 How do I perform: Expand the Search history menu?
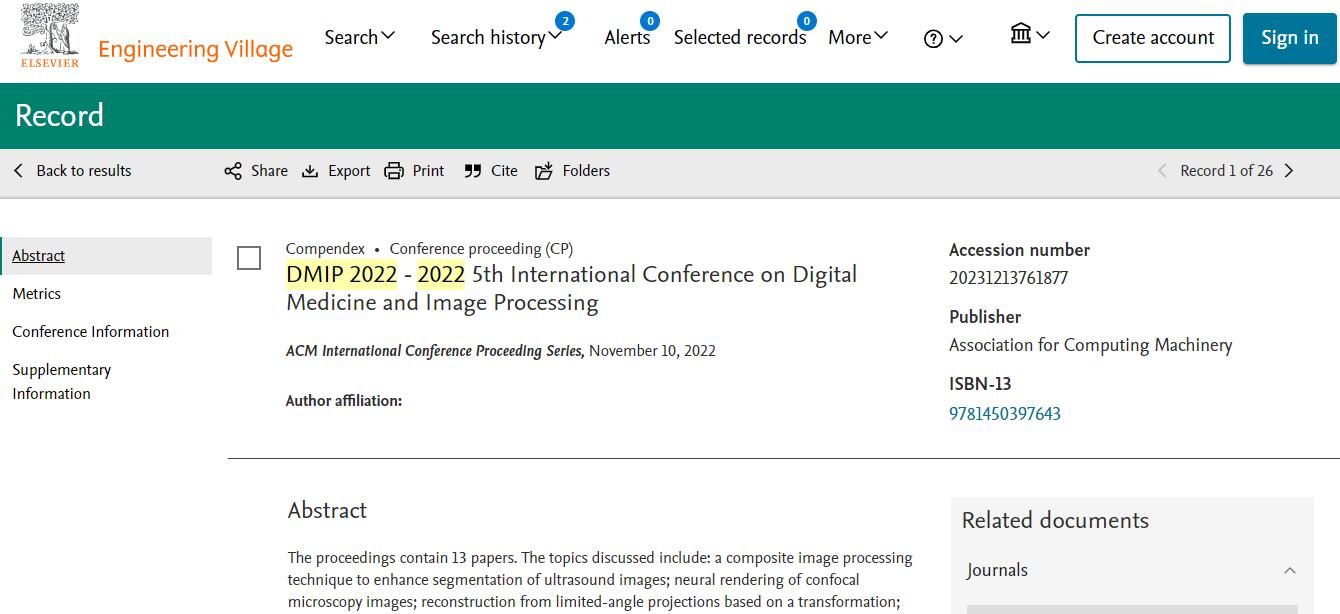496,37
